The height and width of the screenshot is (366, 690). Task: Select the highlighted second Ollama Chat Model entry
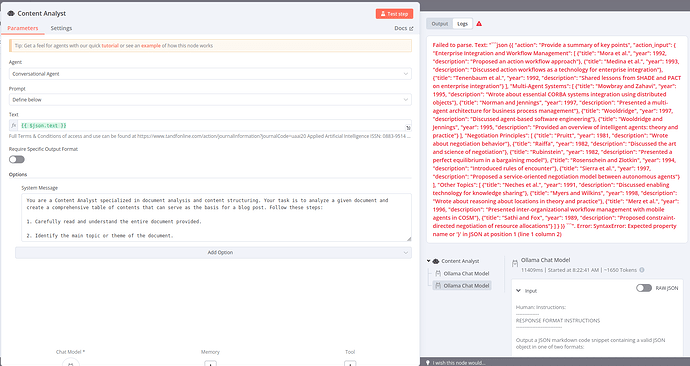click(x=462, y=285)
